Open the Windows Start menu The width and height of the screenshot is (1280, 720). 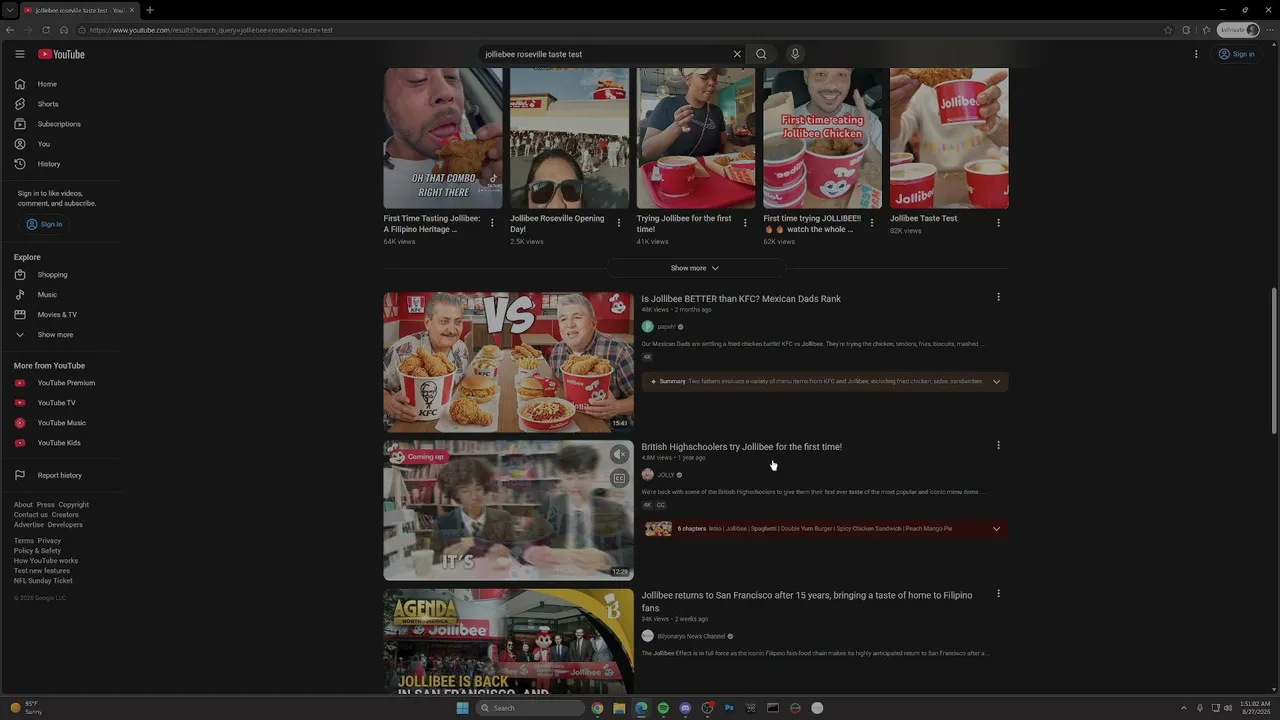(462, 708)
